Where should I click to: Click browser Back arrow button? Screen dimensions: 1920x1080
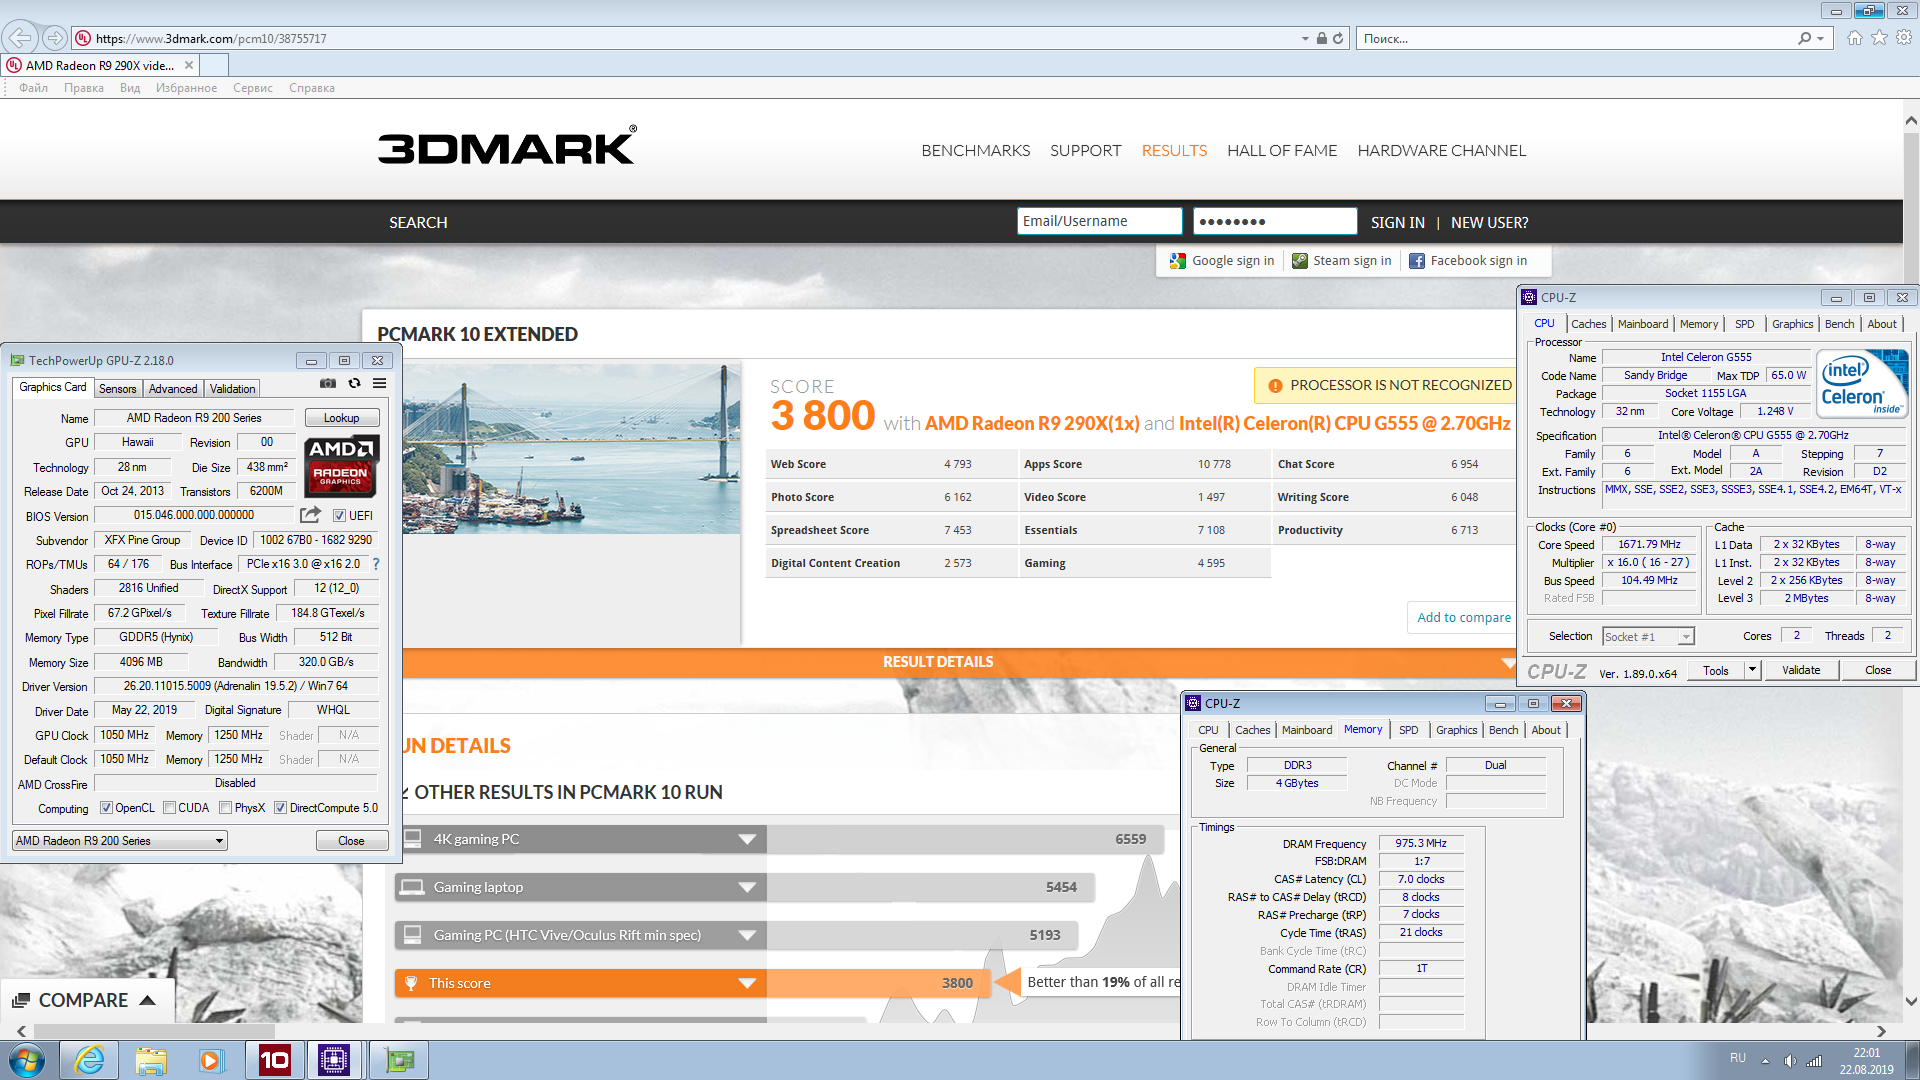[19, 38]
